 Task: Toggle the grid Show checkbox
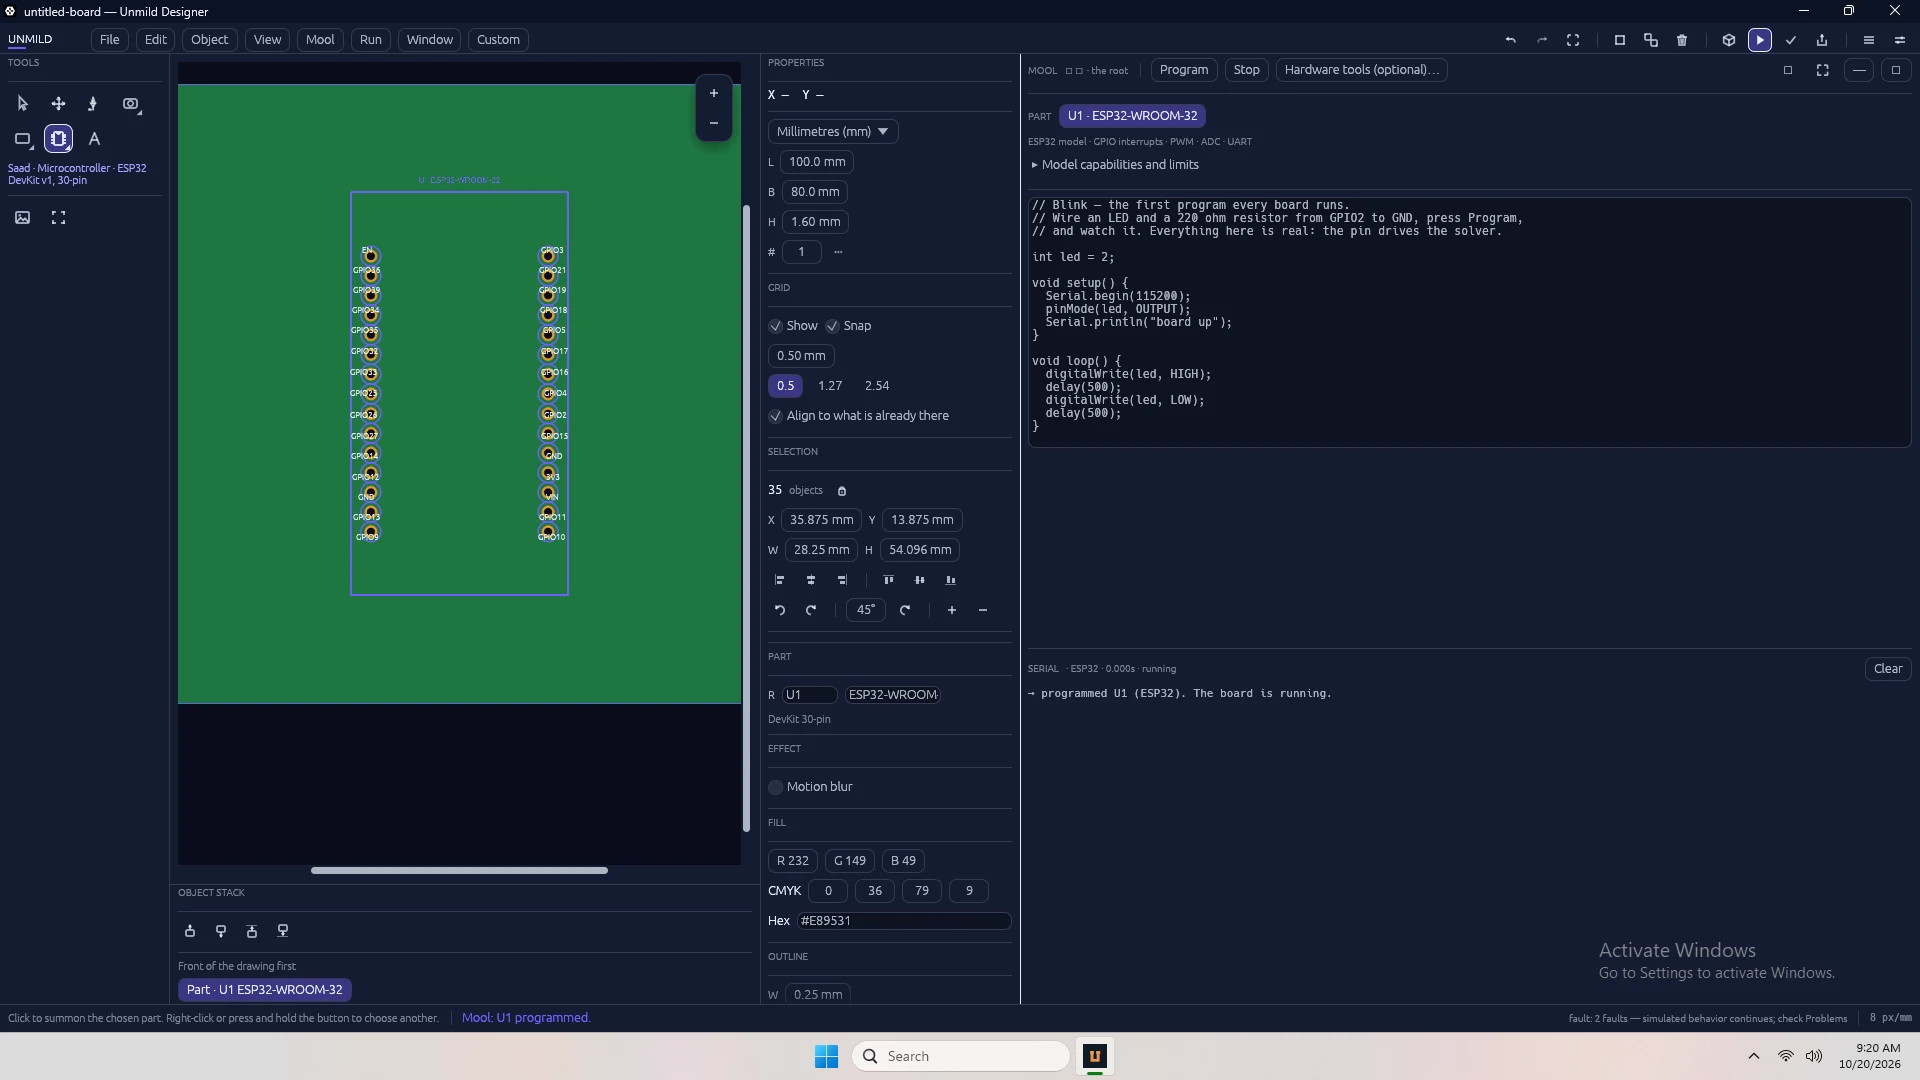point(775,326)
